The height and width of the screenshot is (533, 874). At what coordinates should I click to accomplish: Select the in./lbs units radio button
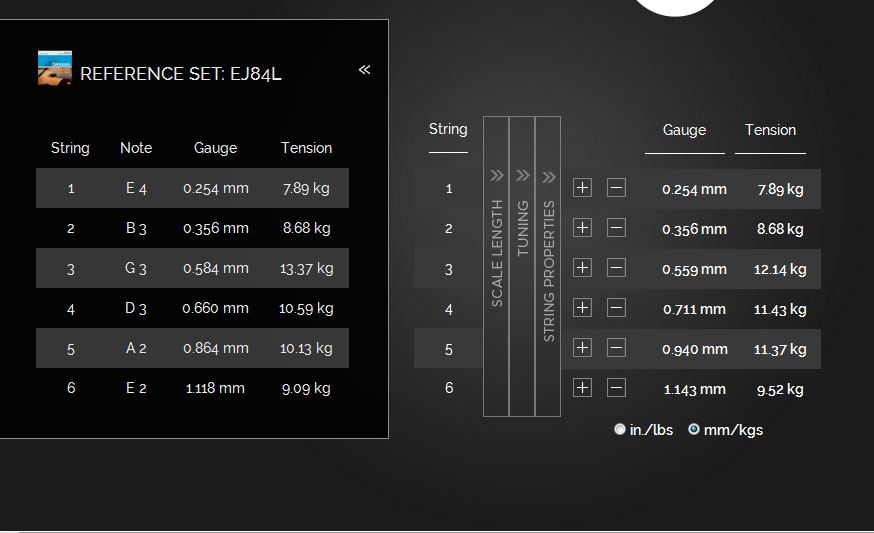tap(619, 429)
